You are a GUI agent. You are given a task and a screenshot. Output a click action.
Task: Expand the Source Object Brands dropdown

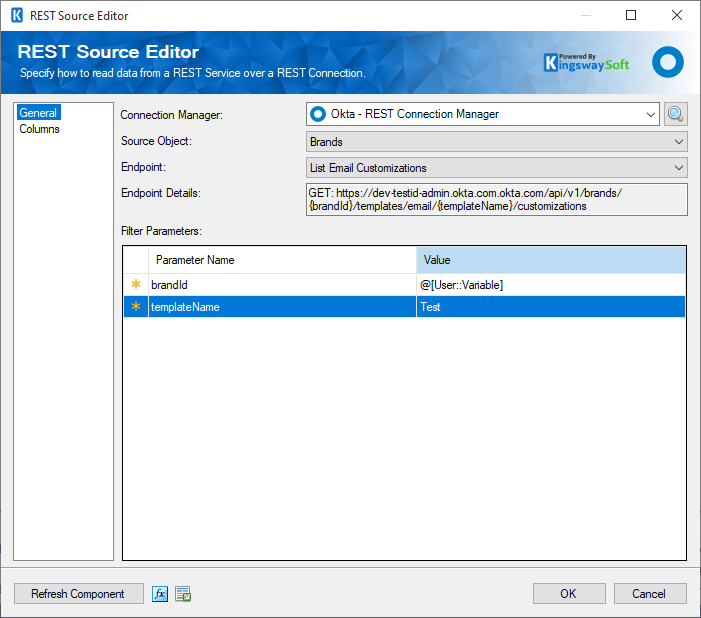(x=497, y=142)
